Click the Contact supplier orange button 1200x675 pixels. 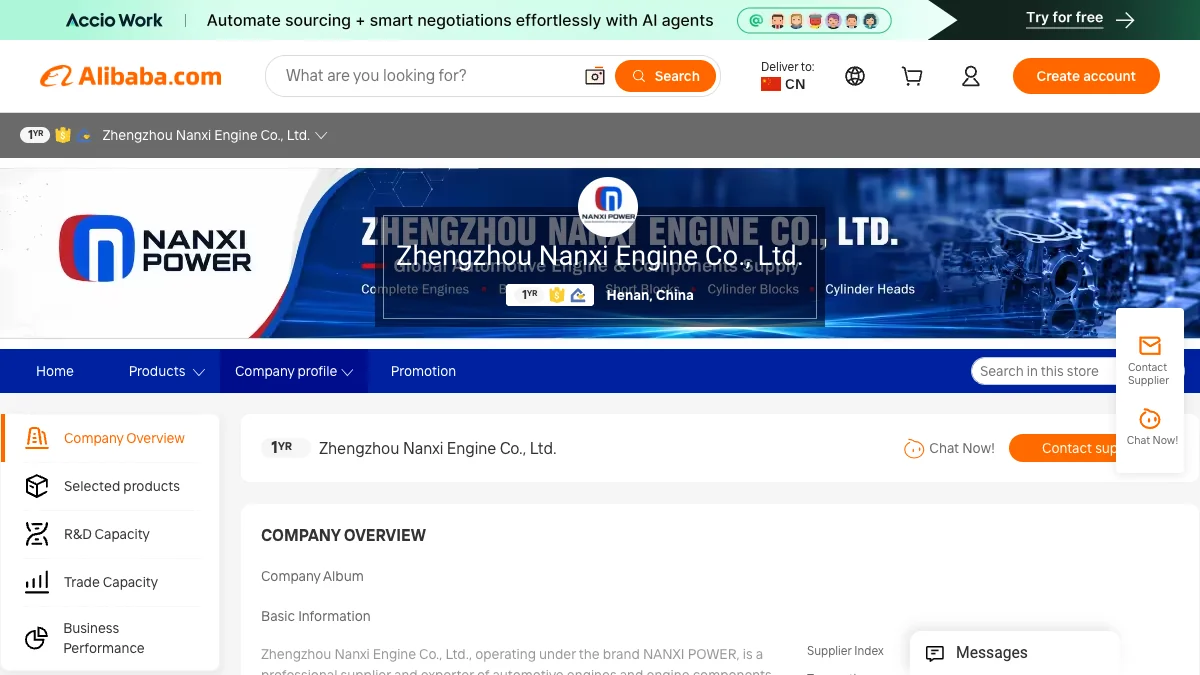[x=1062, y=448]
